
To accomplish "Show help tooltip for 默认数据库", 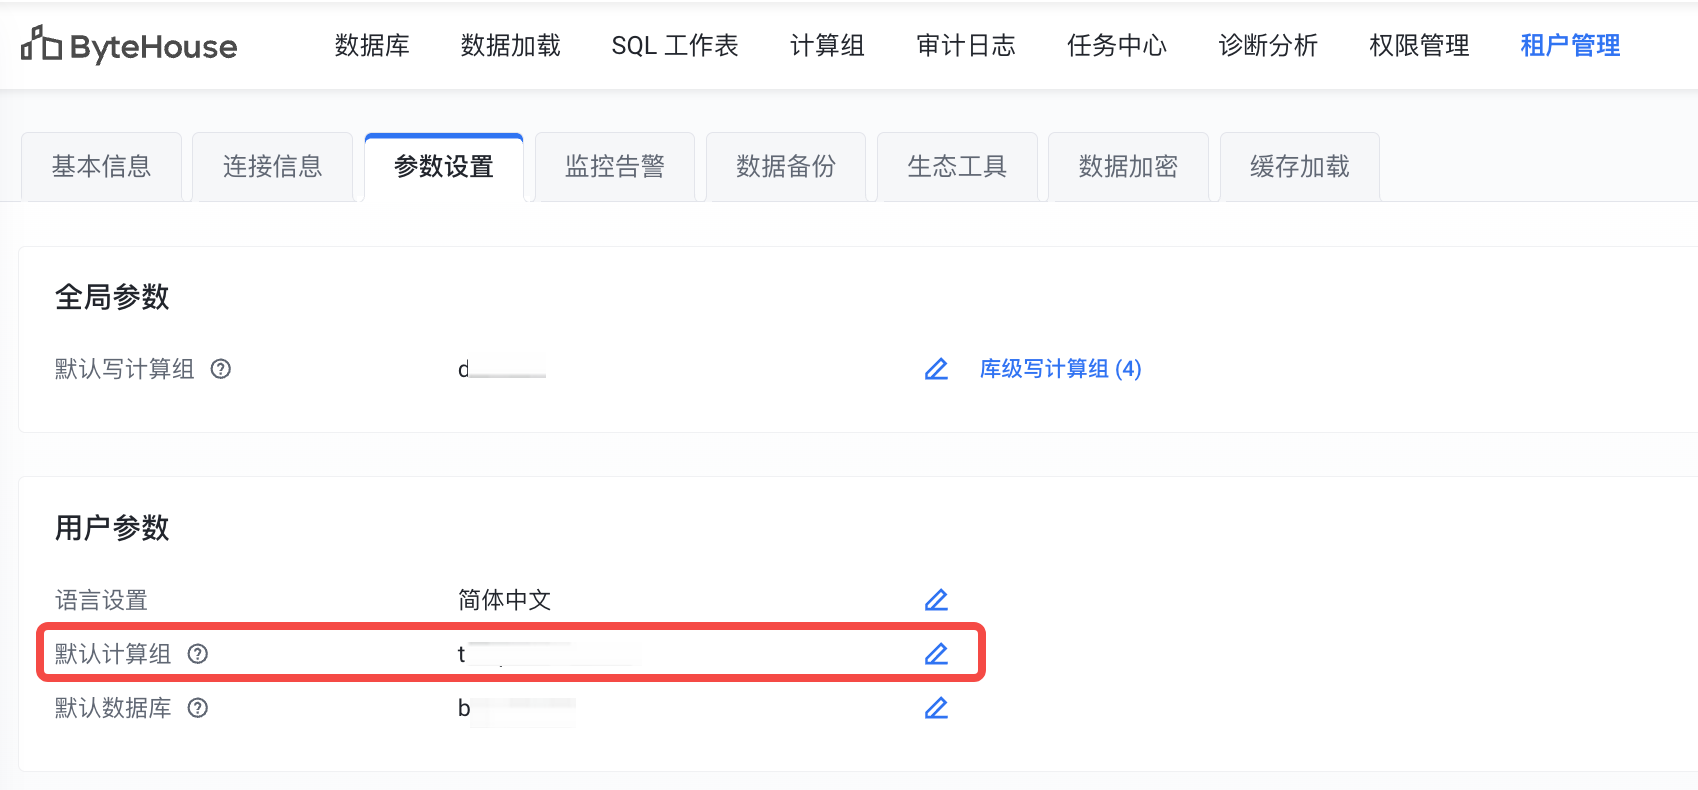I will click(198, 708).
